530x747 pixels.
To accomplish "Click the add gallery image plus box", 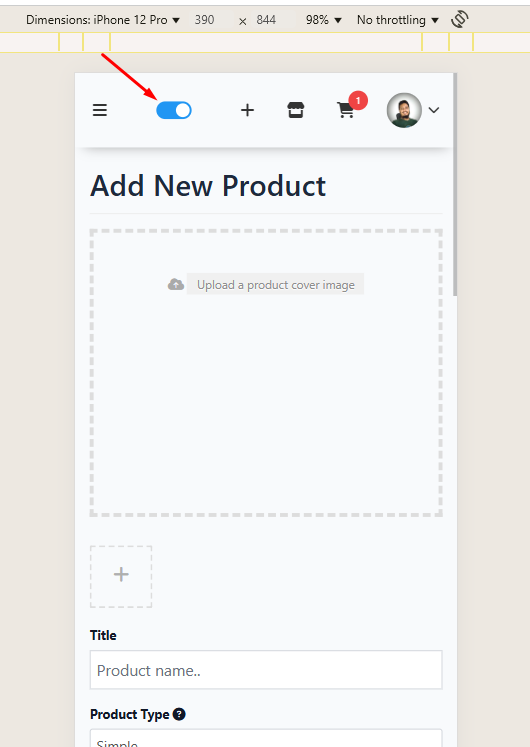I will [x=121, y=576].
